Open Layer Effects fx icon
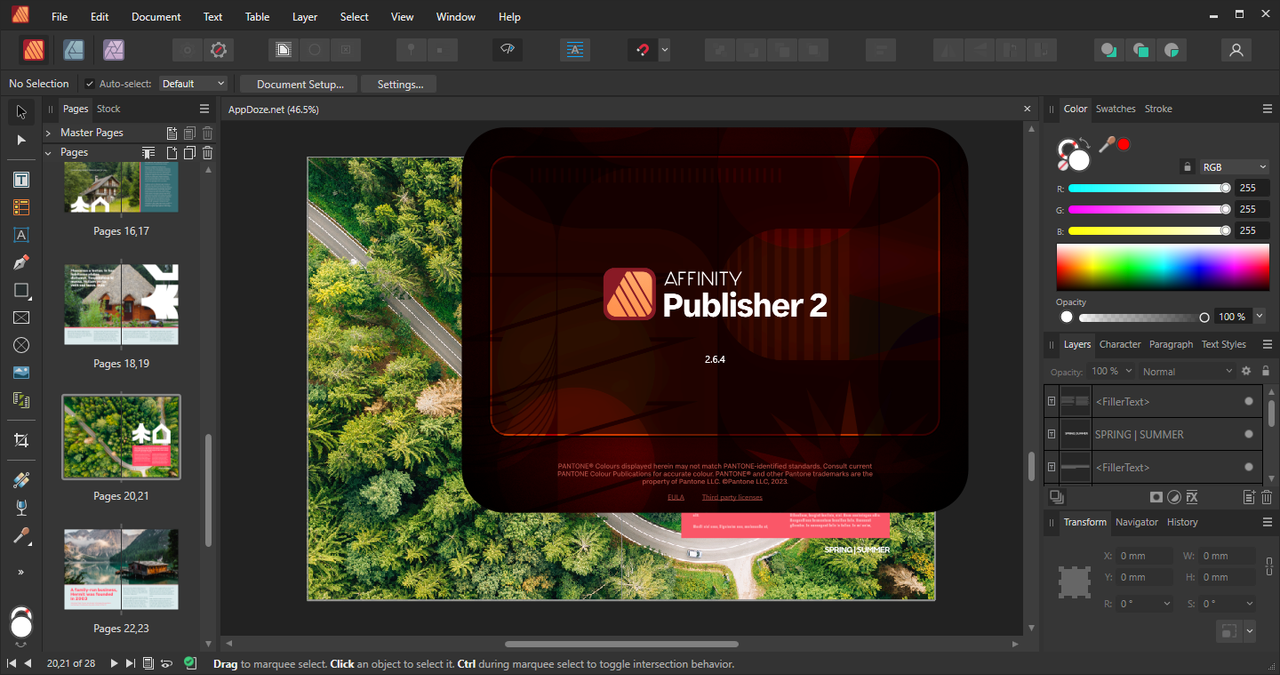Viewport: 1280px width, 675px height. click(1192, 497)
